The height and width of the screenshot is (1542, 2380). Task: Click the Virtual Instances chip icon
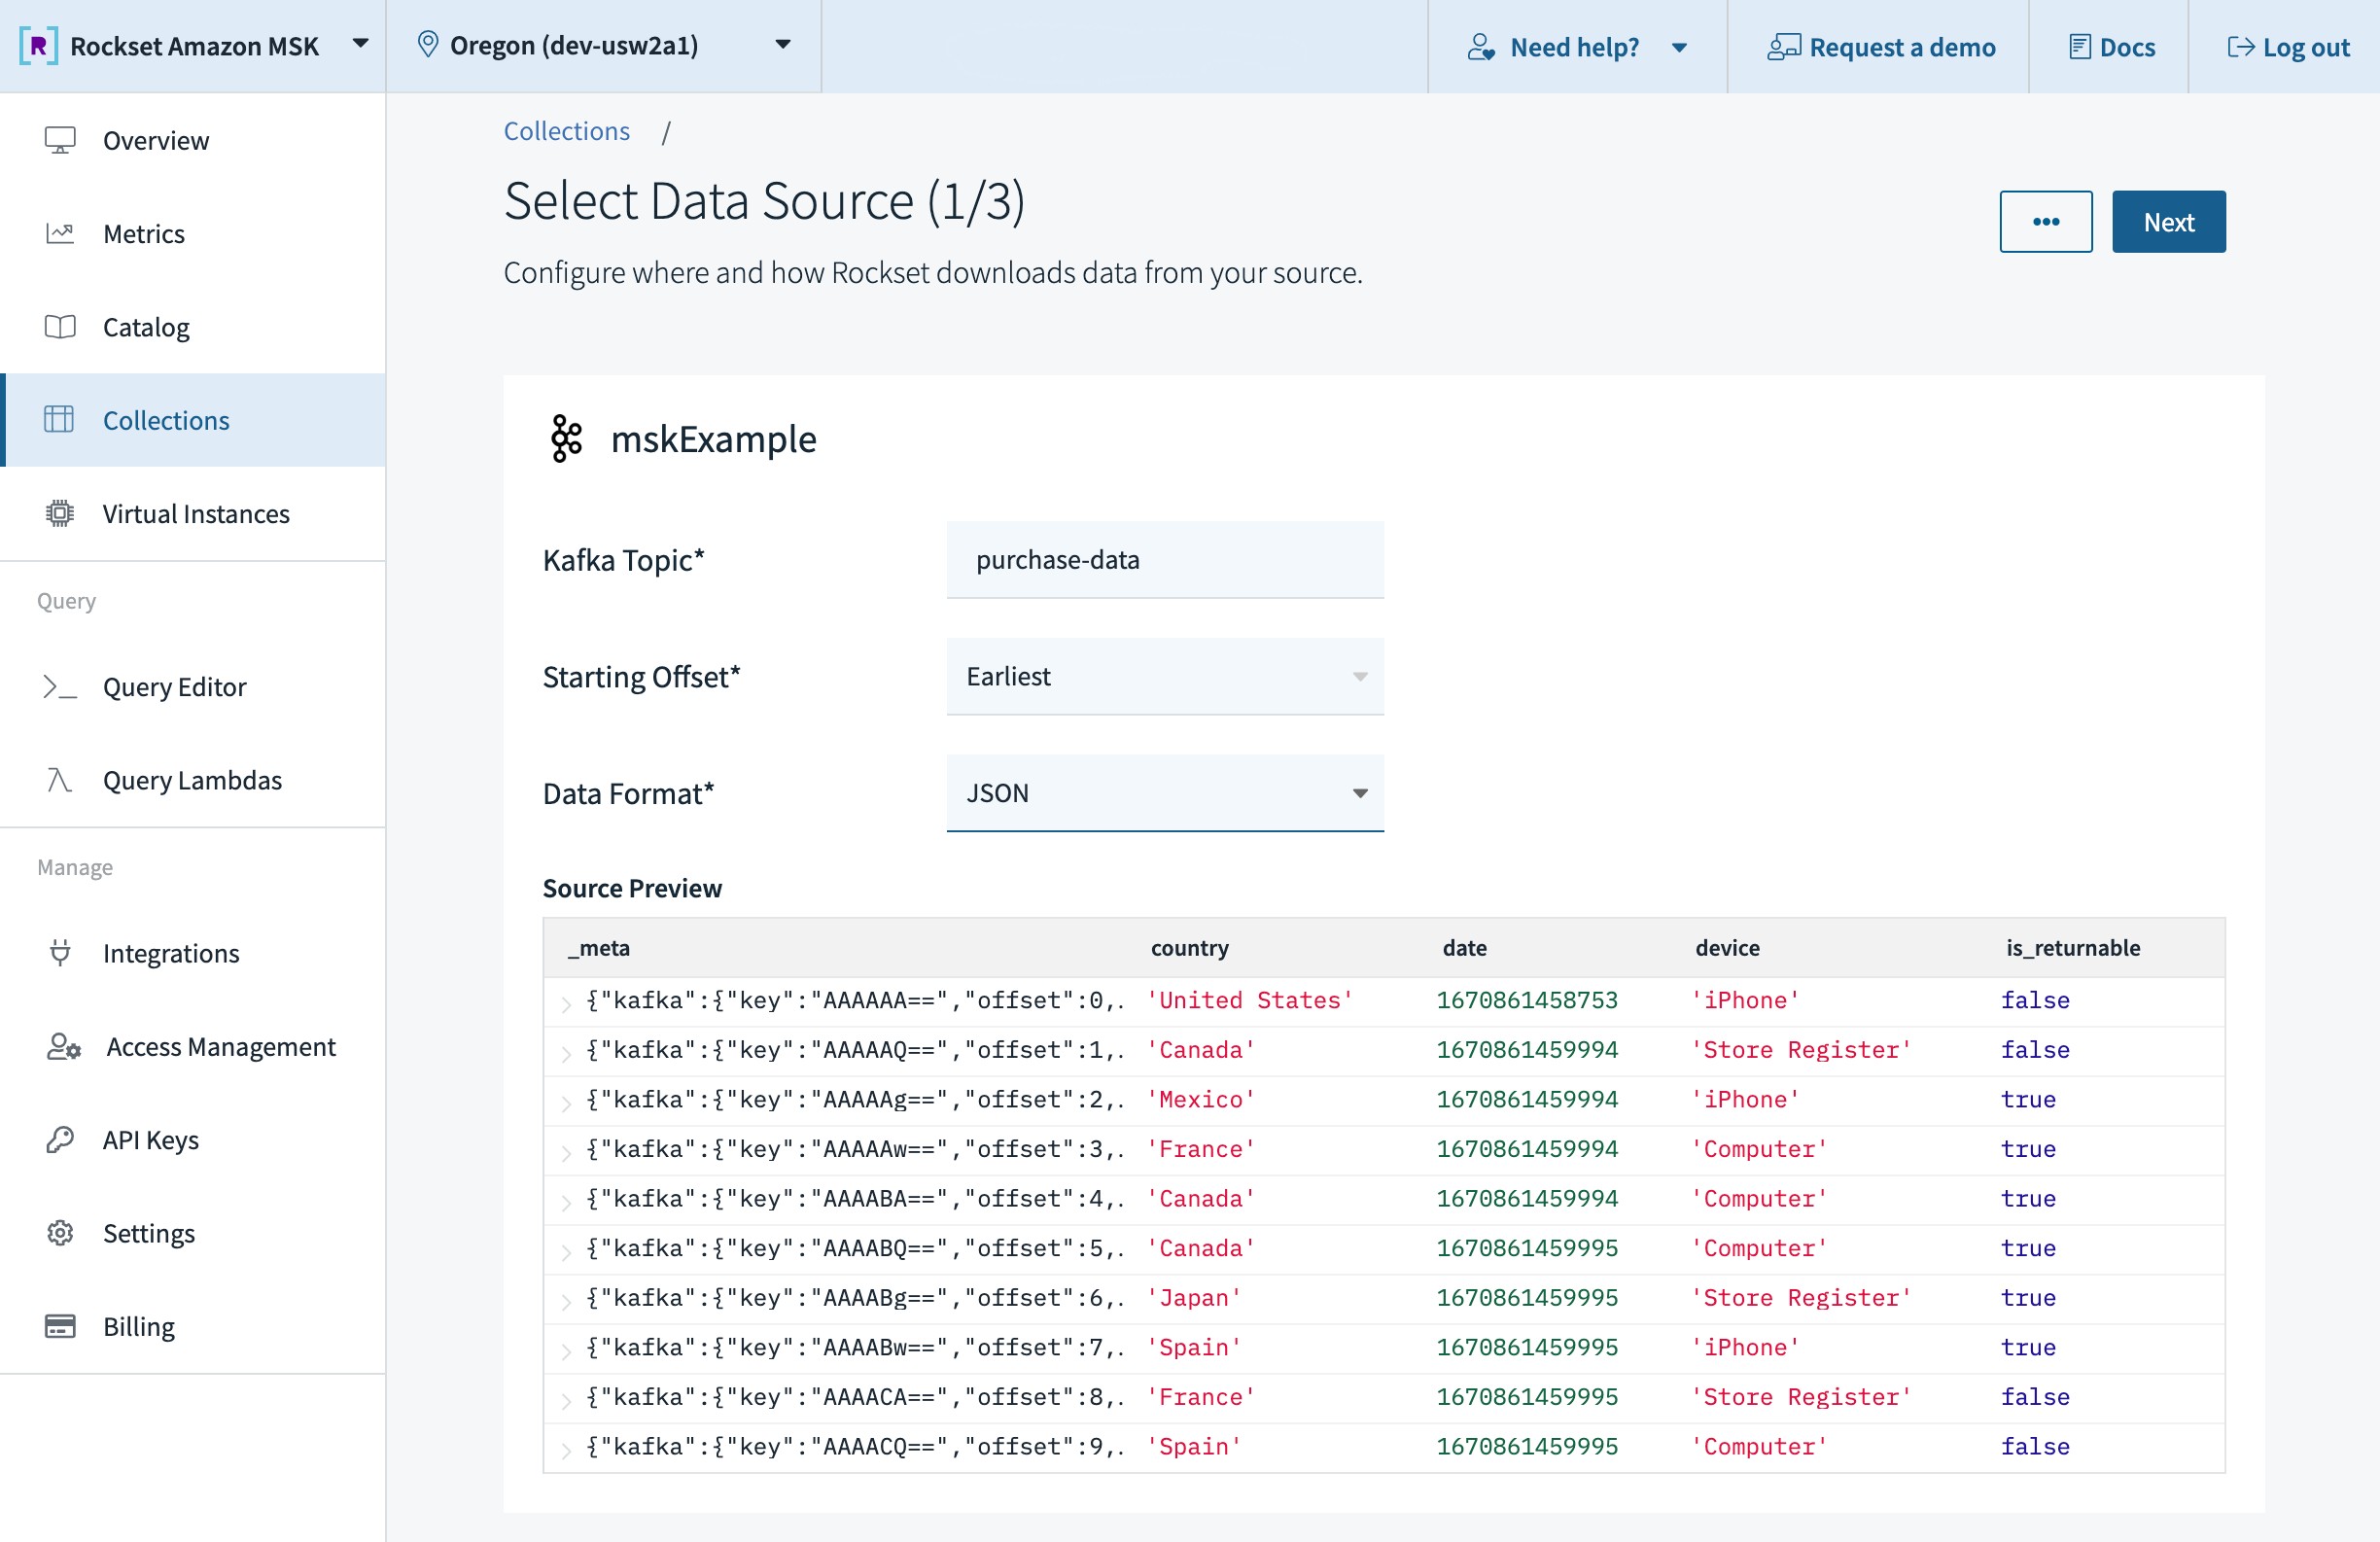tap(60, 513)
